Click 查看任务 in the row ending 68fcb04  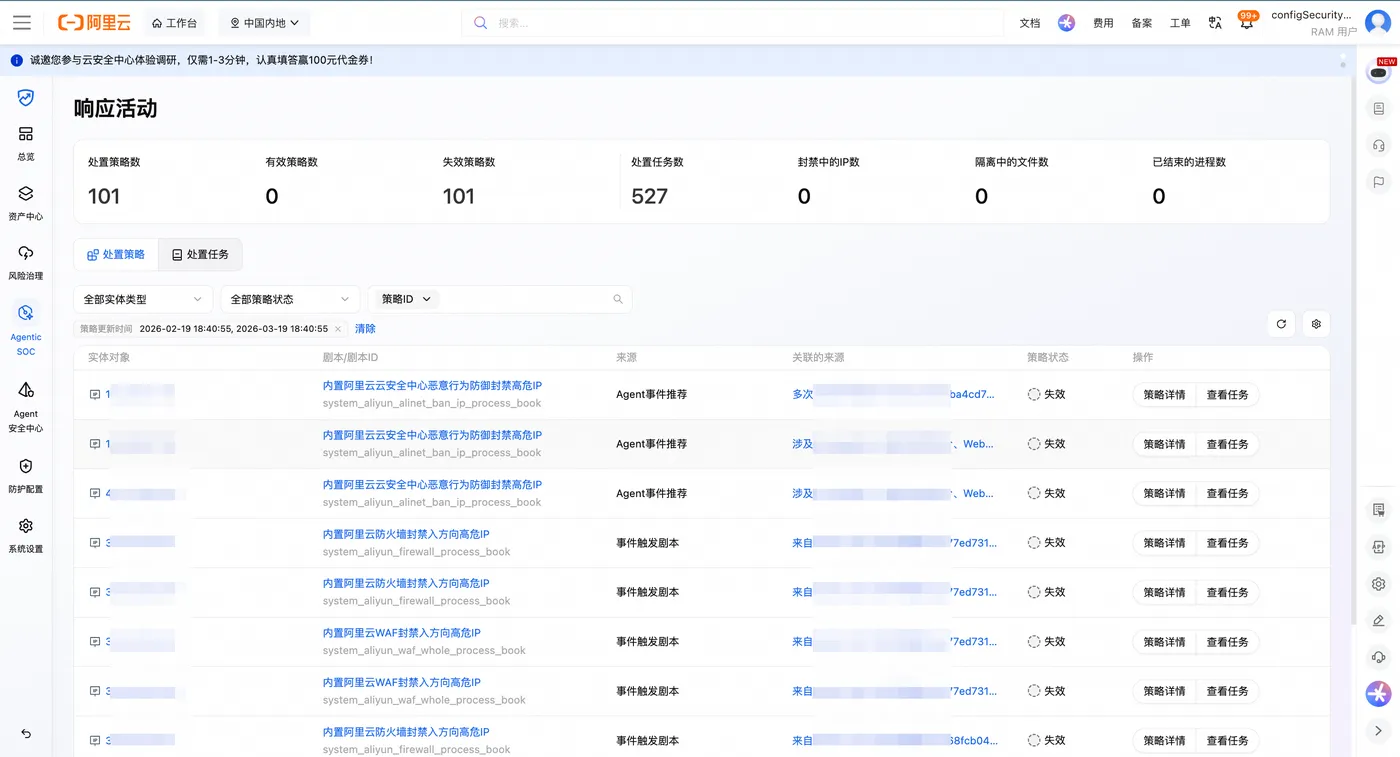(1228, 741)
